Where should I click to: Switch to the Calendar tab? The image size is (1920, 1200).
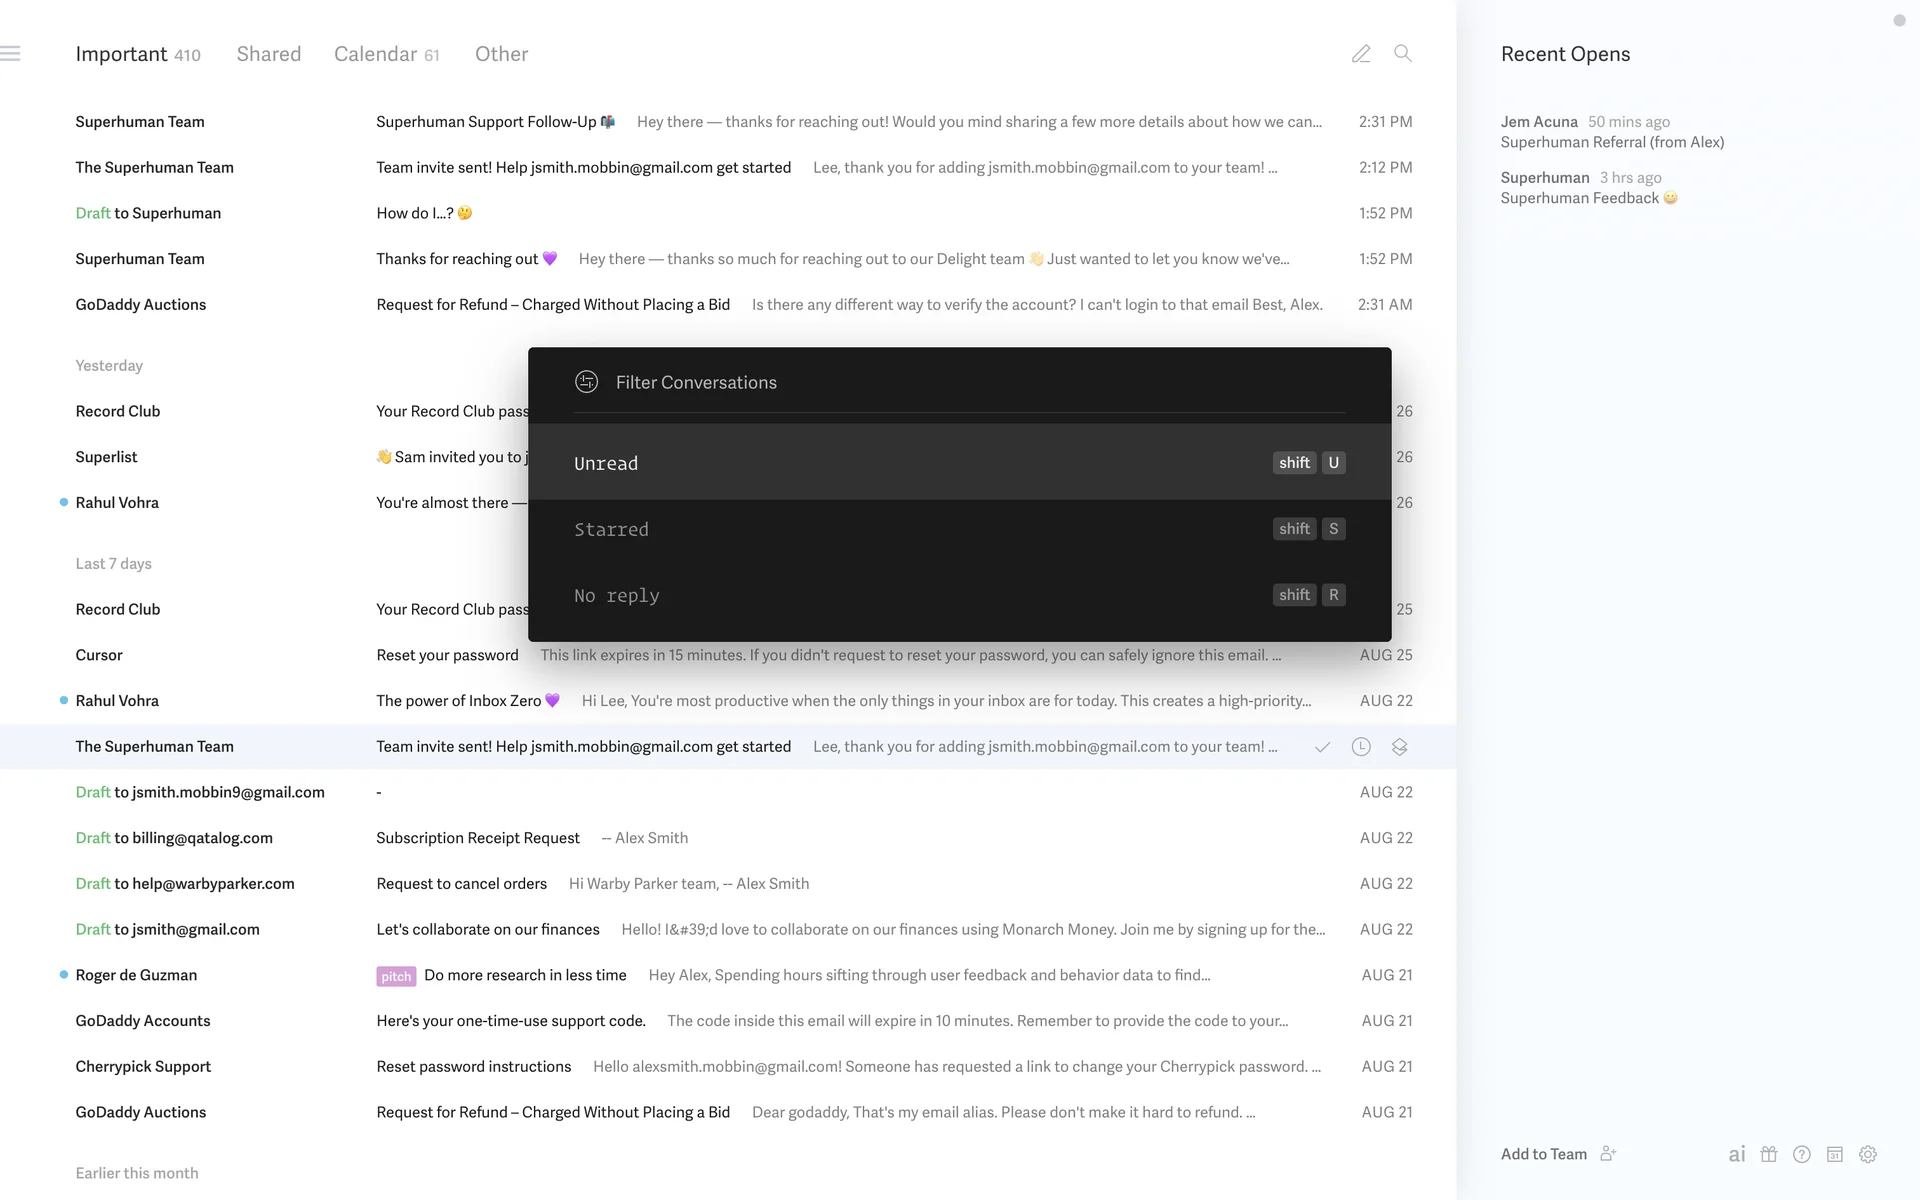tap(376, 54)
